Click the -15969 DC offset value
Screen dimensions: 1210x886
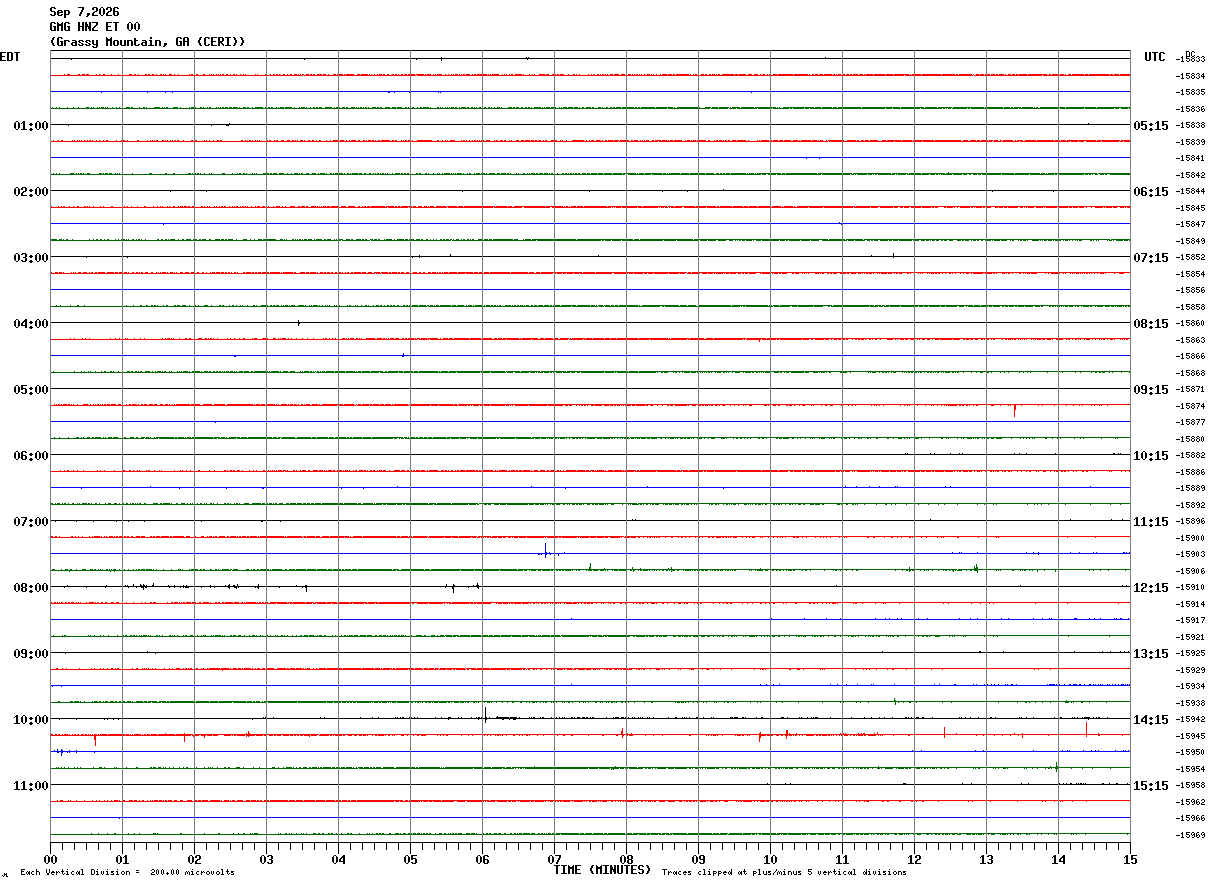(x=1191, y=835)
